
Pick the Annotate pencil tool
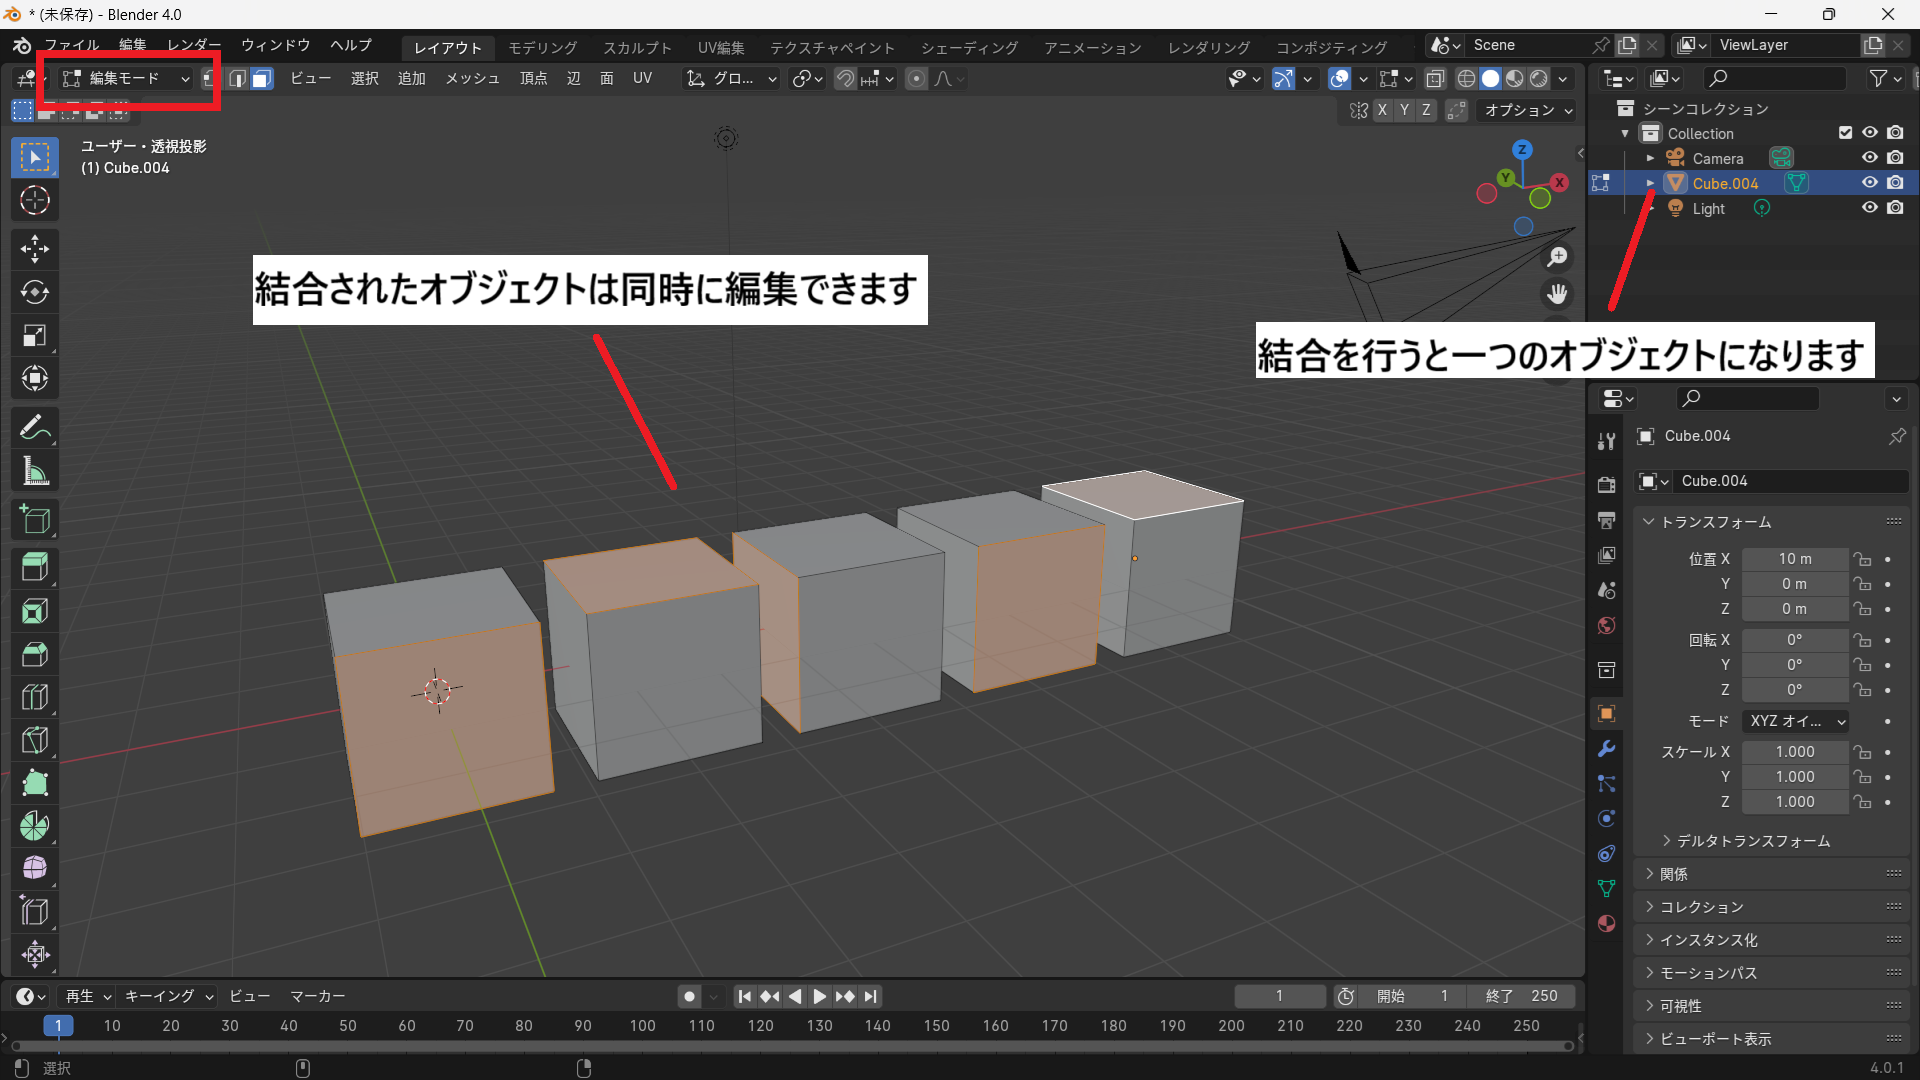click(x=35, y=428)
